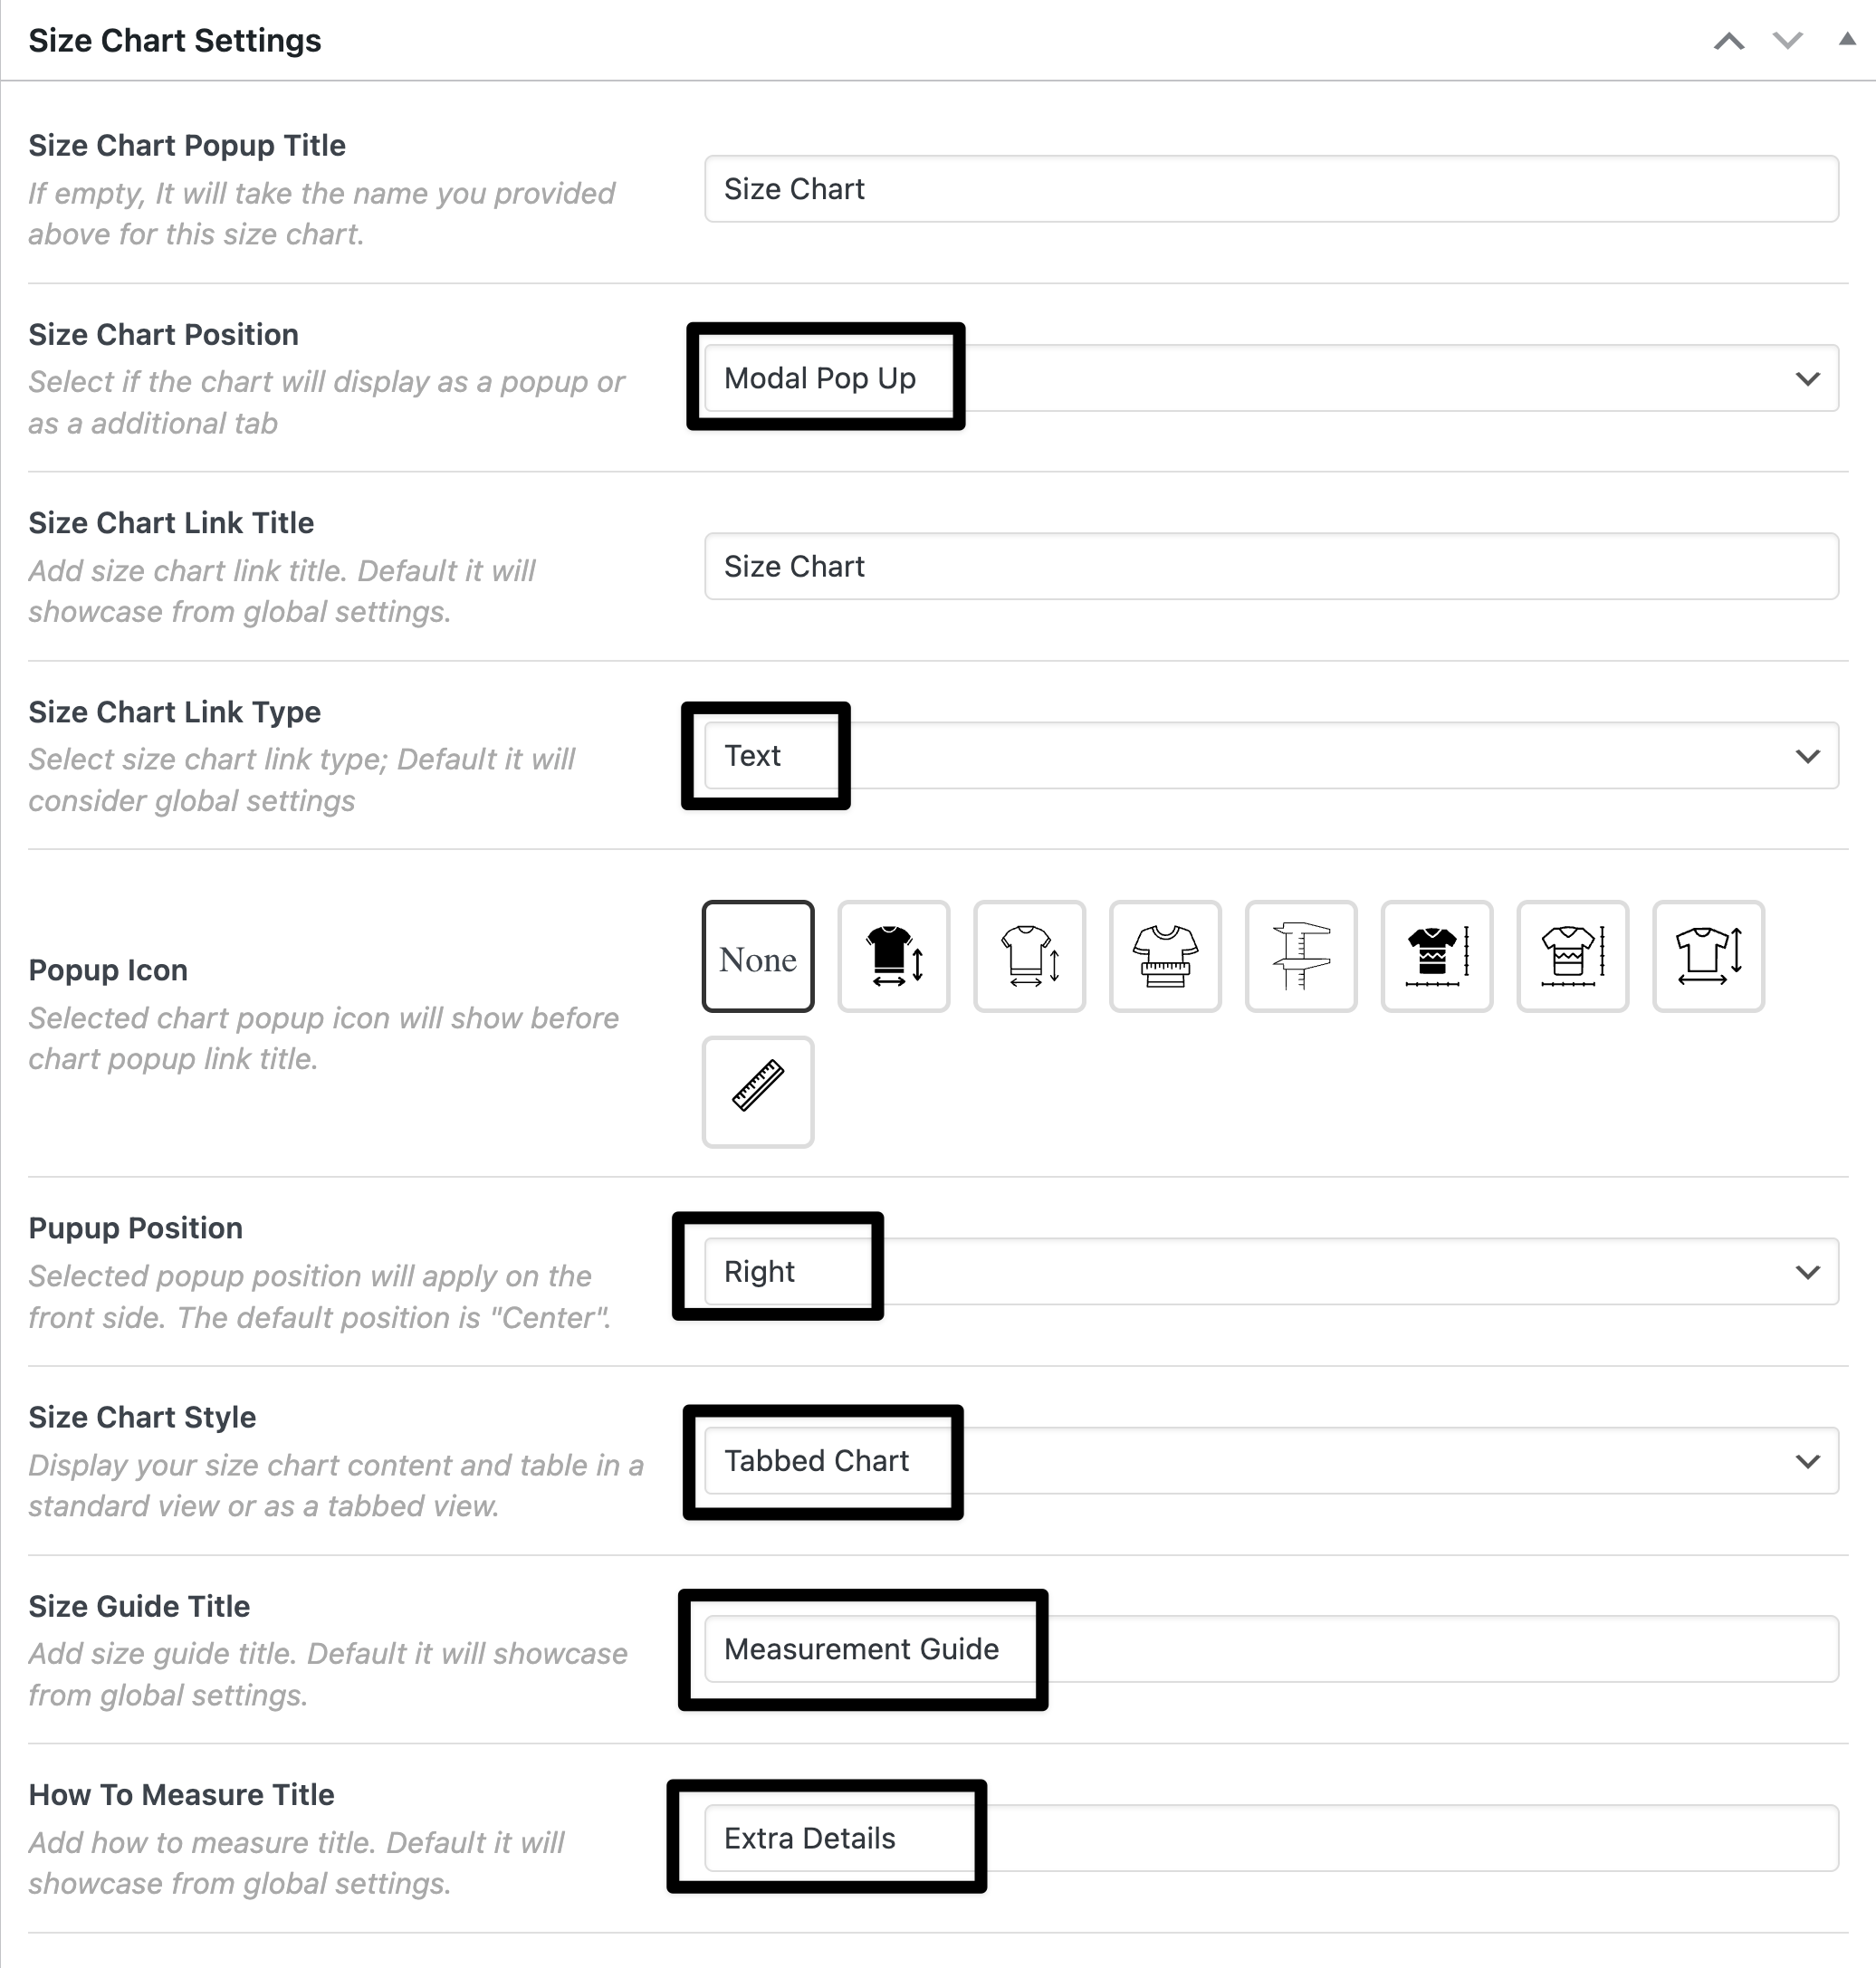
Task: Click into the Size Chart Link Title field
Action: coord(1271,567)
